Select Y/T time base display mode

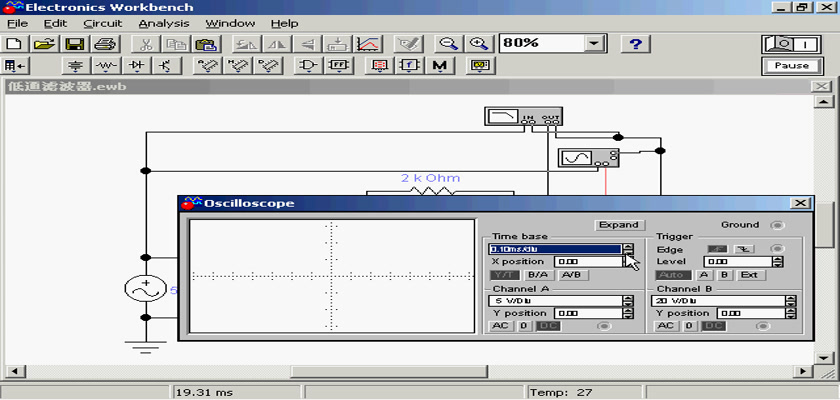click(505, 275)
